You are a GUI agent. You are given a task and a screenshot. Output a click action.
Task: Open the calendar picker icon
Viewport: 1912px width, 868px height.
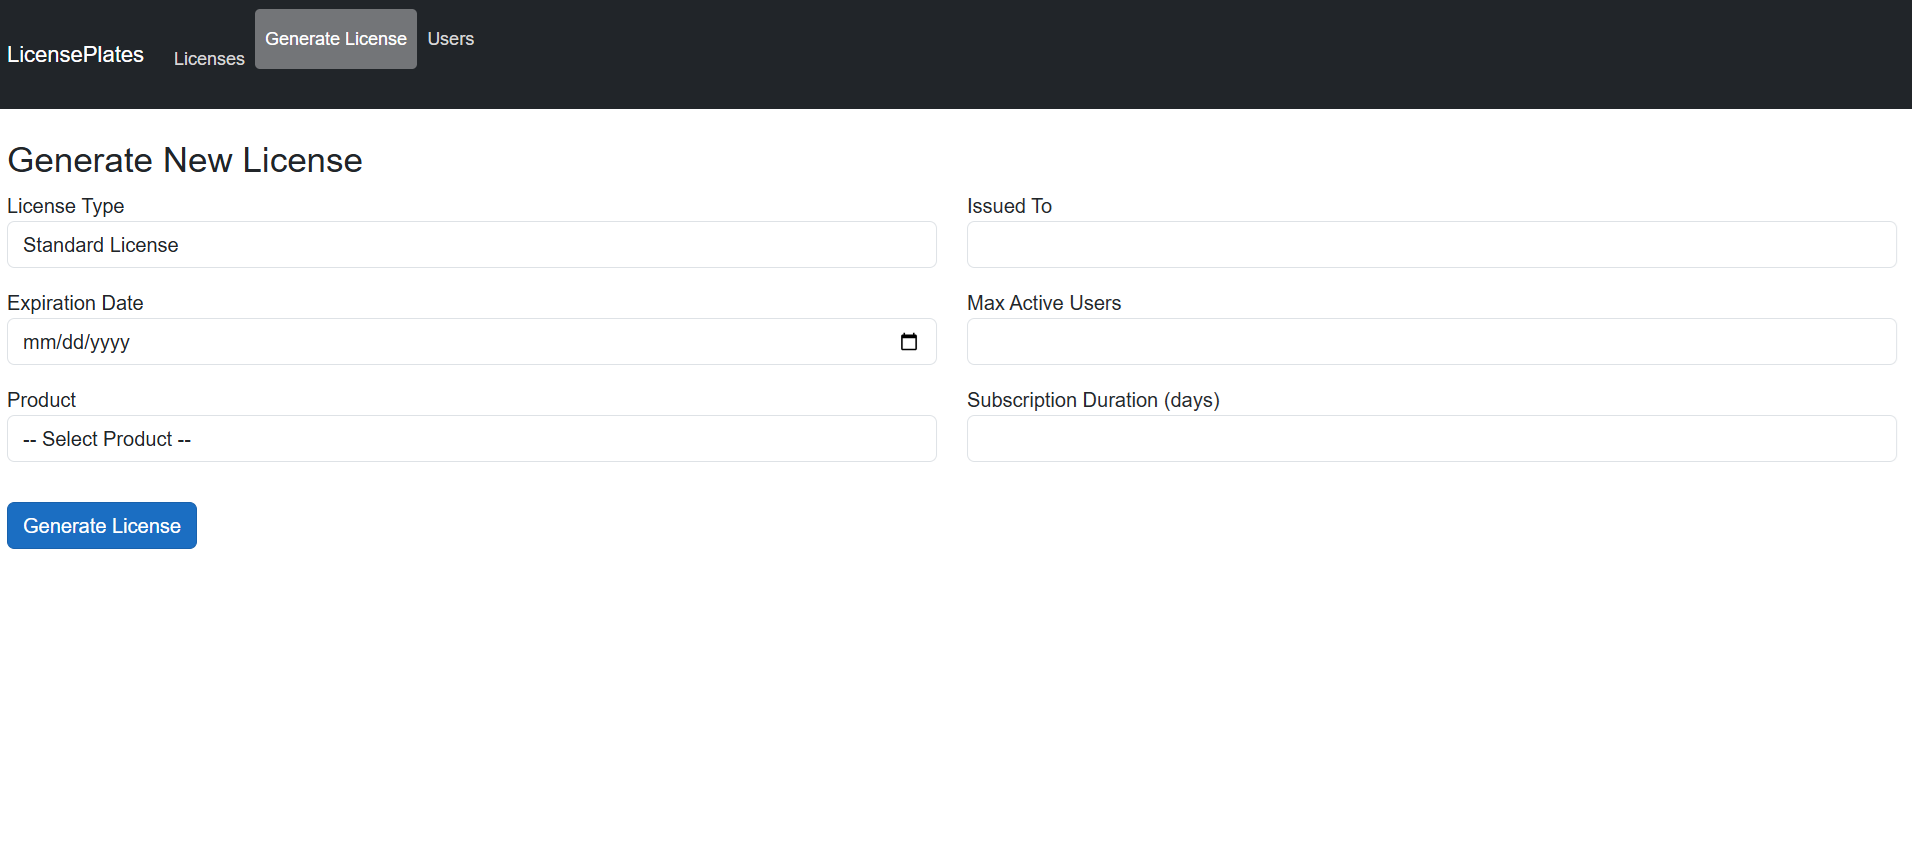pyautogui.click(x=908, y=342)
